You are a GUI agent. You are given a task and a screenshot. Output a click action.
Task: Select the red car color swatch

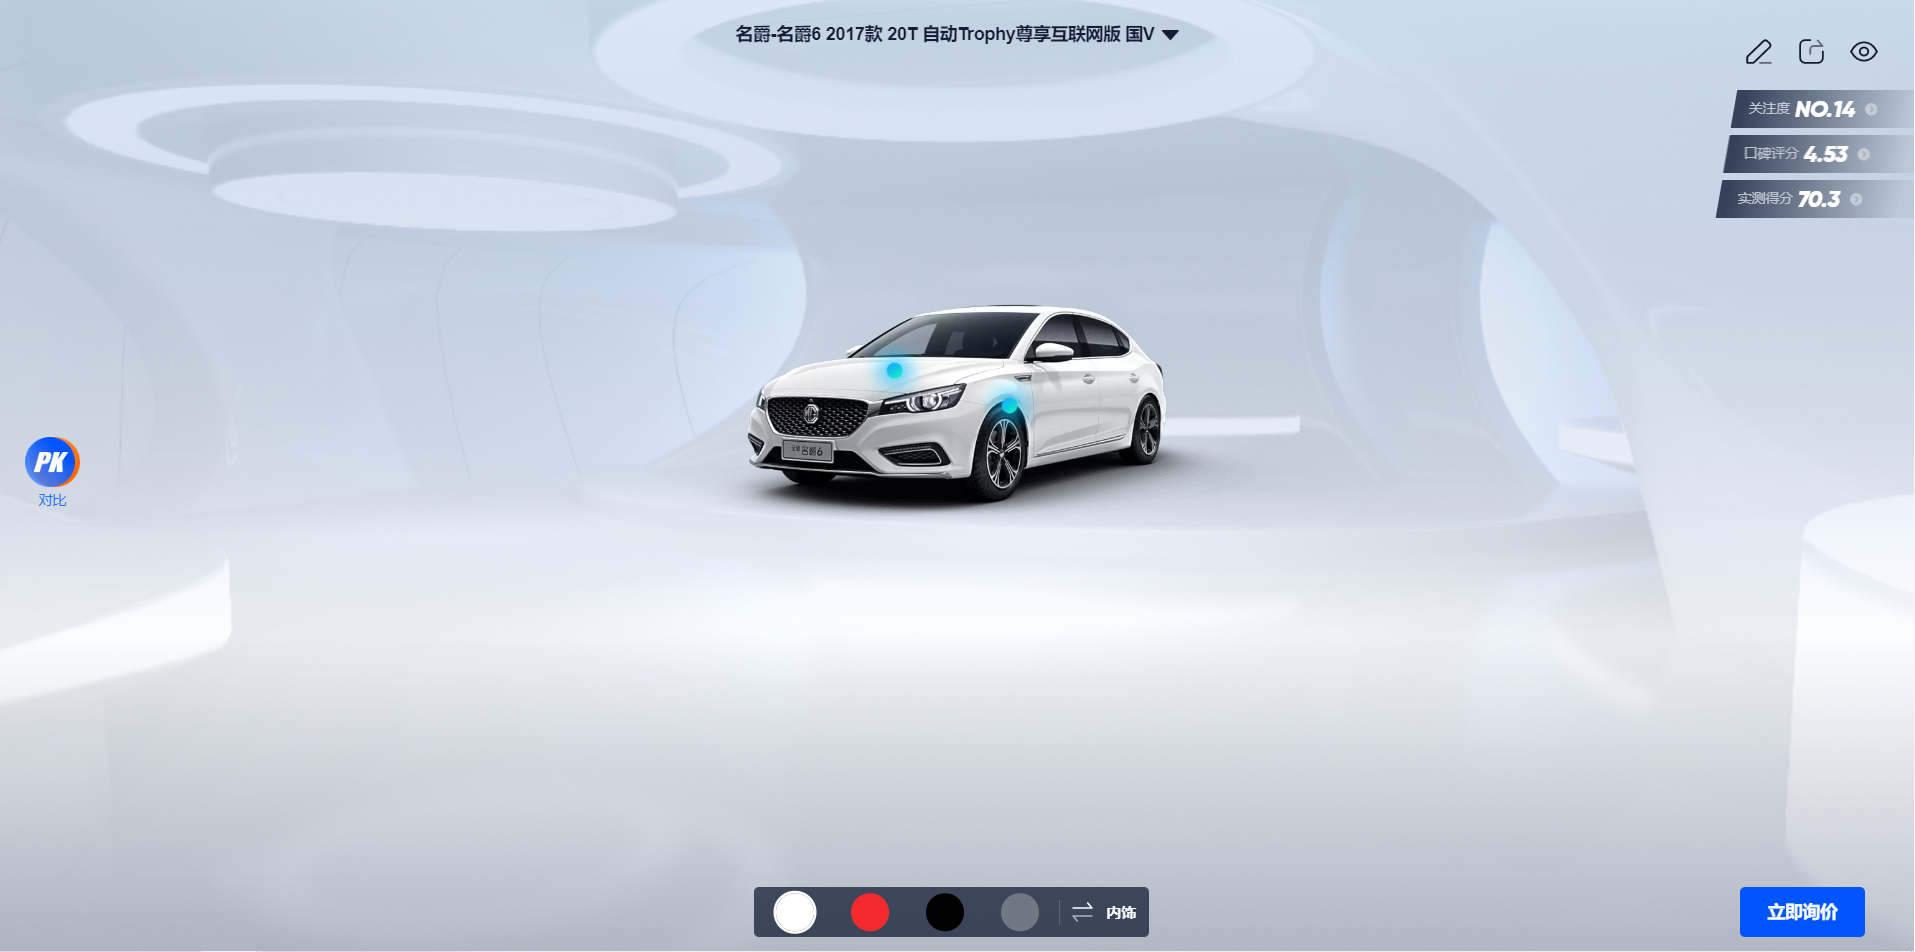[870, 912]
